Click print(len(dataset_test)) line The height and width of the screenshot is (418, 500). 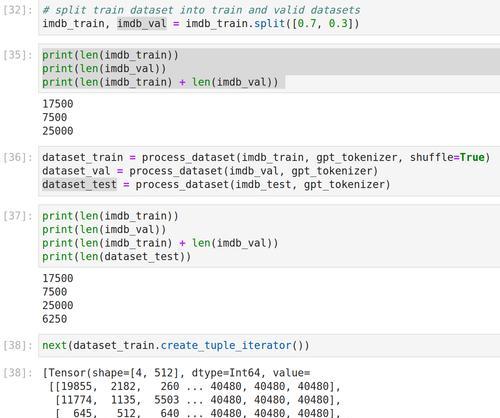click(x=117, y=257)
